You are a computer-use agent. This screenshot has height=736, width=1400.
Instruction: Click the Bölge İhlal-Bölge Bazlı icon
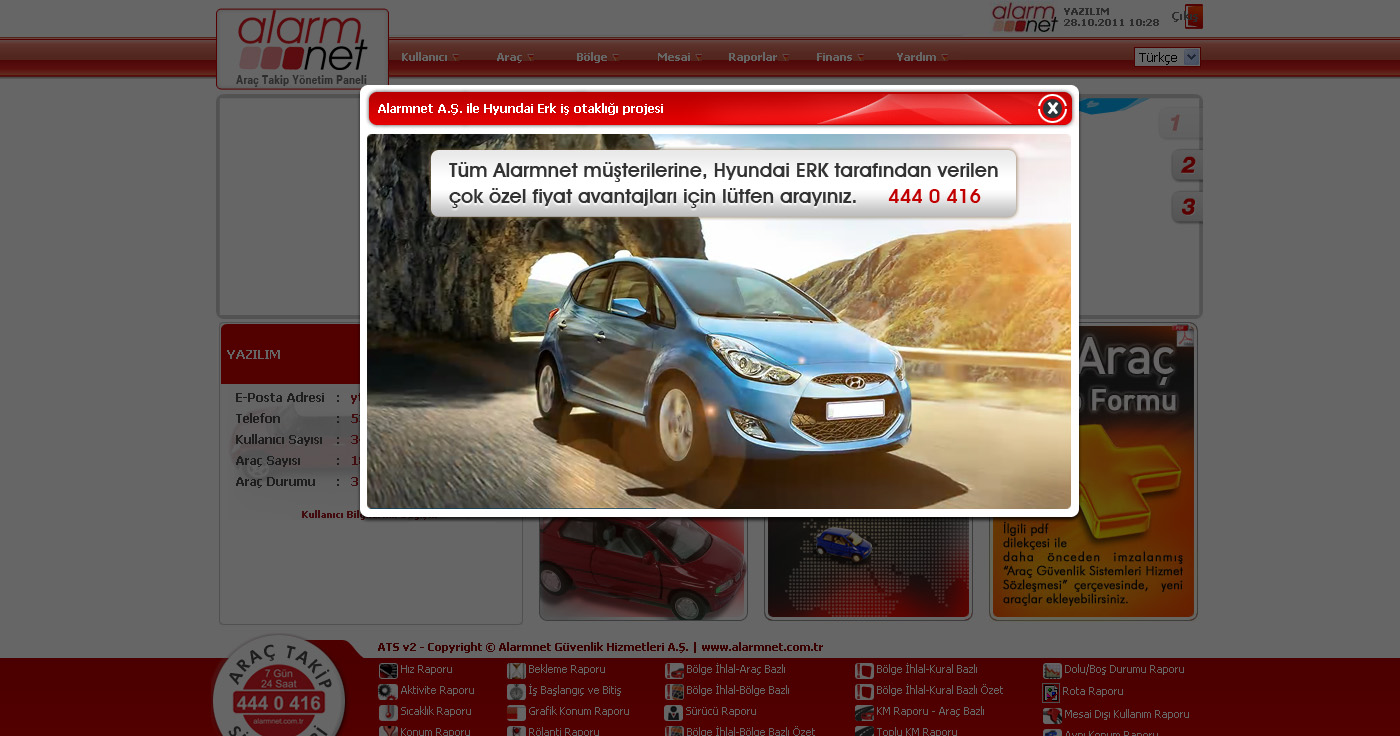(674, 691)
